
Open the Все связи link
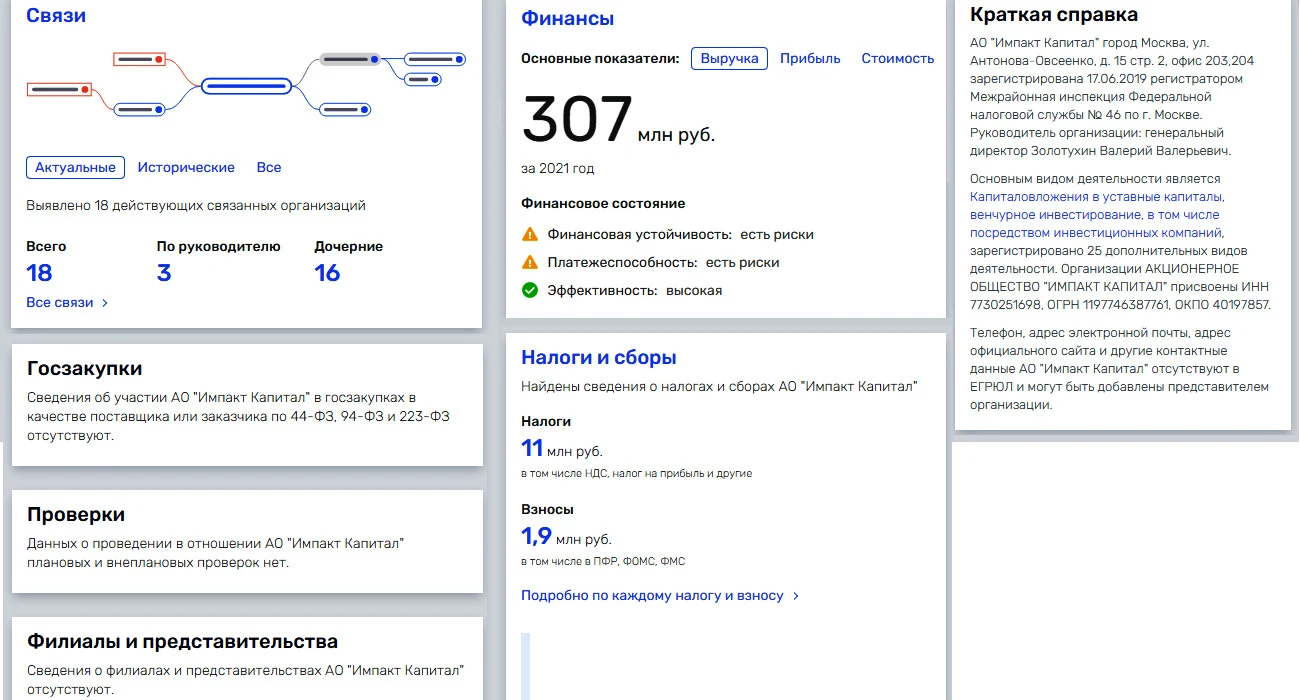click(60, 302)
